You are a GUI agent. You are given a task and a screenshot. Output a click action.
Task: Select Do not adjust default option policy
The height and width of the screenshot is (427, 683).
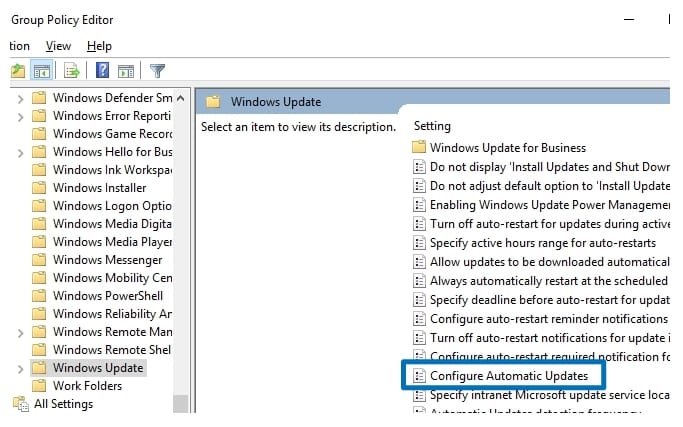point(541,186)
